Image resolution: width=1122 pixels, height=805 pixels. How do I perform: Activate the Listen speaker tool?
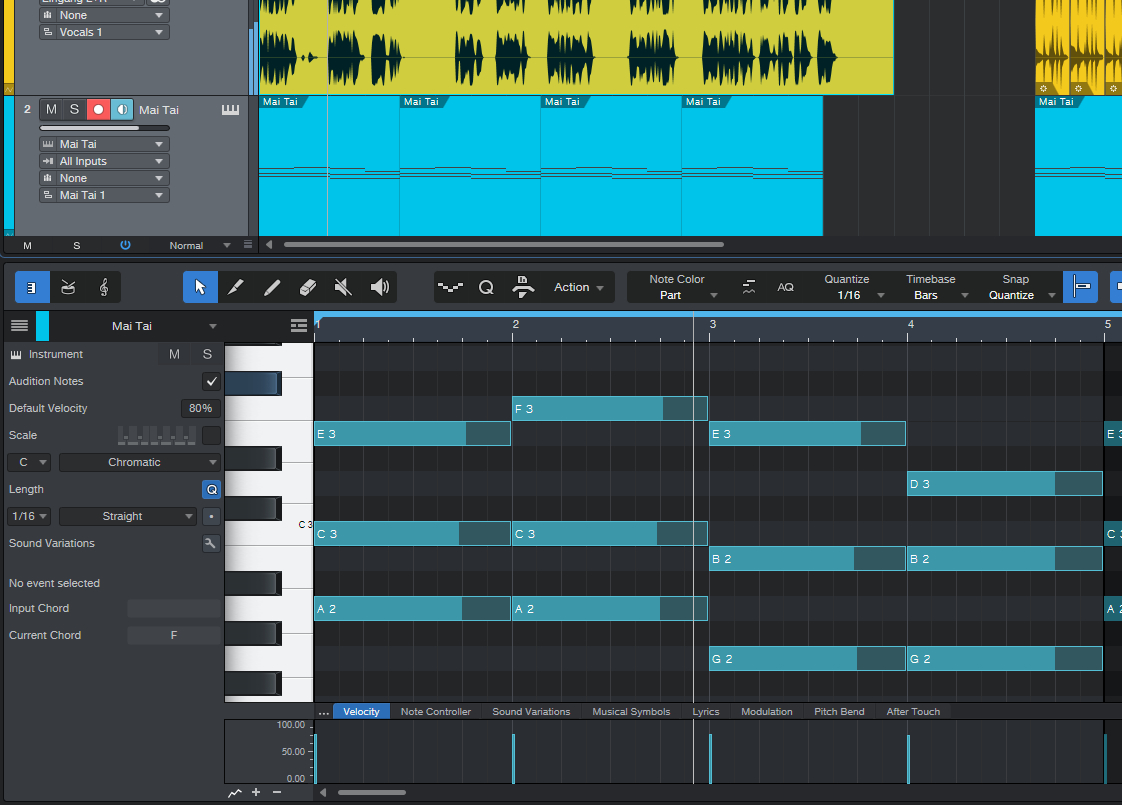pos(379,288)
